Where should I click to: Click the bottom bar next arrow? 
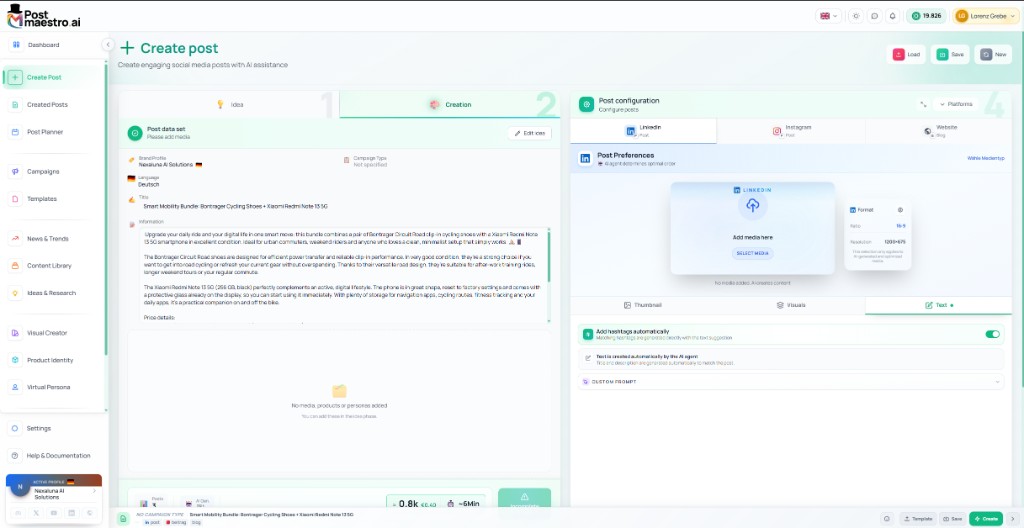pos(1013,519)
